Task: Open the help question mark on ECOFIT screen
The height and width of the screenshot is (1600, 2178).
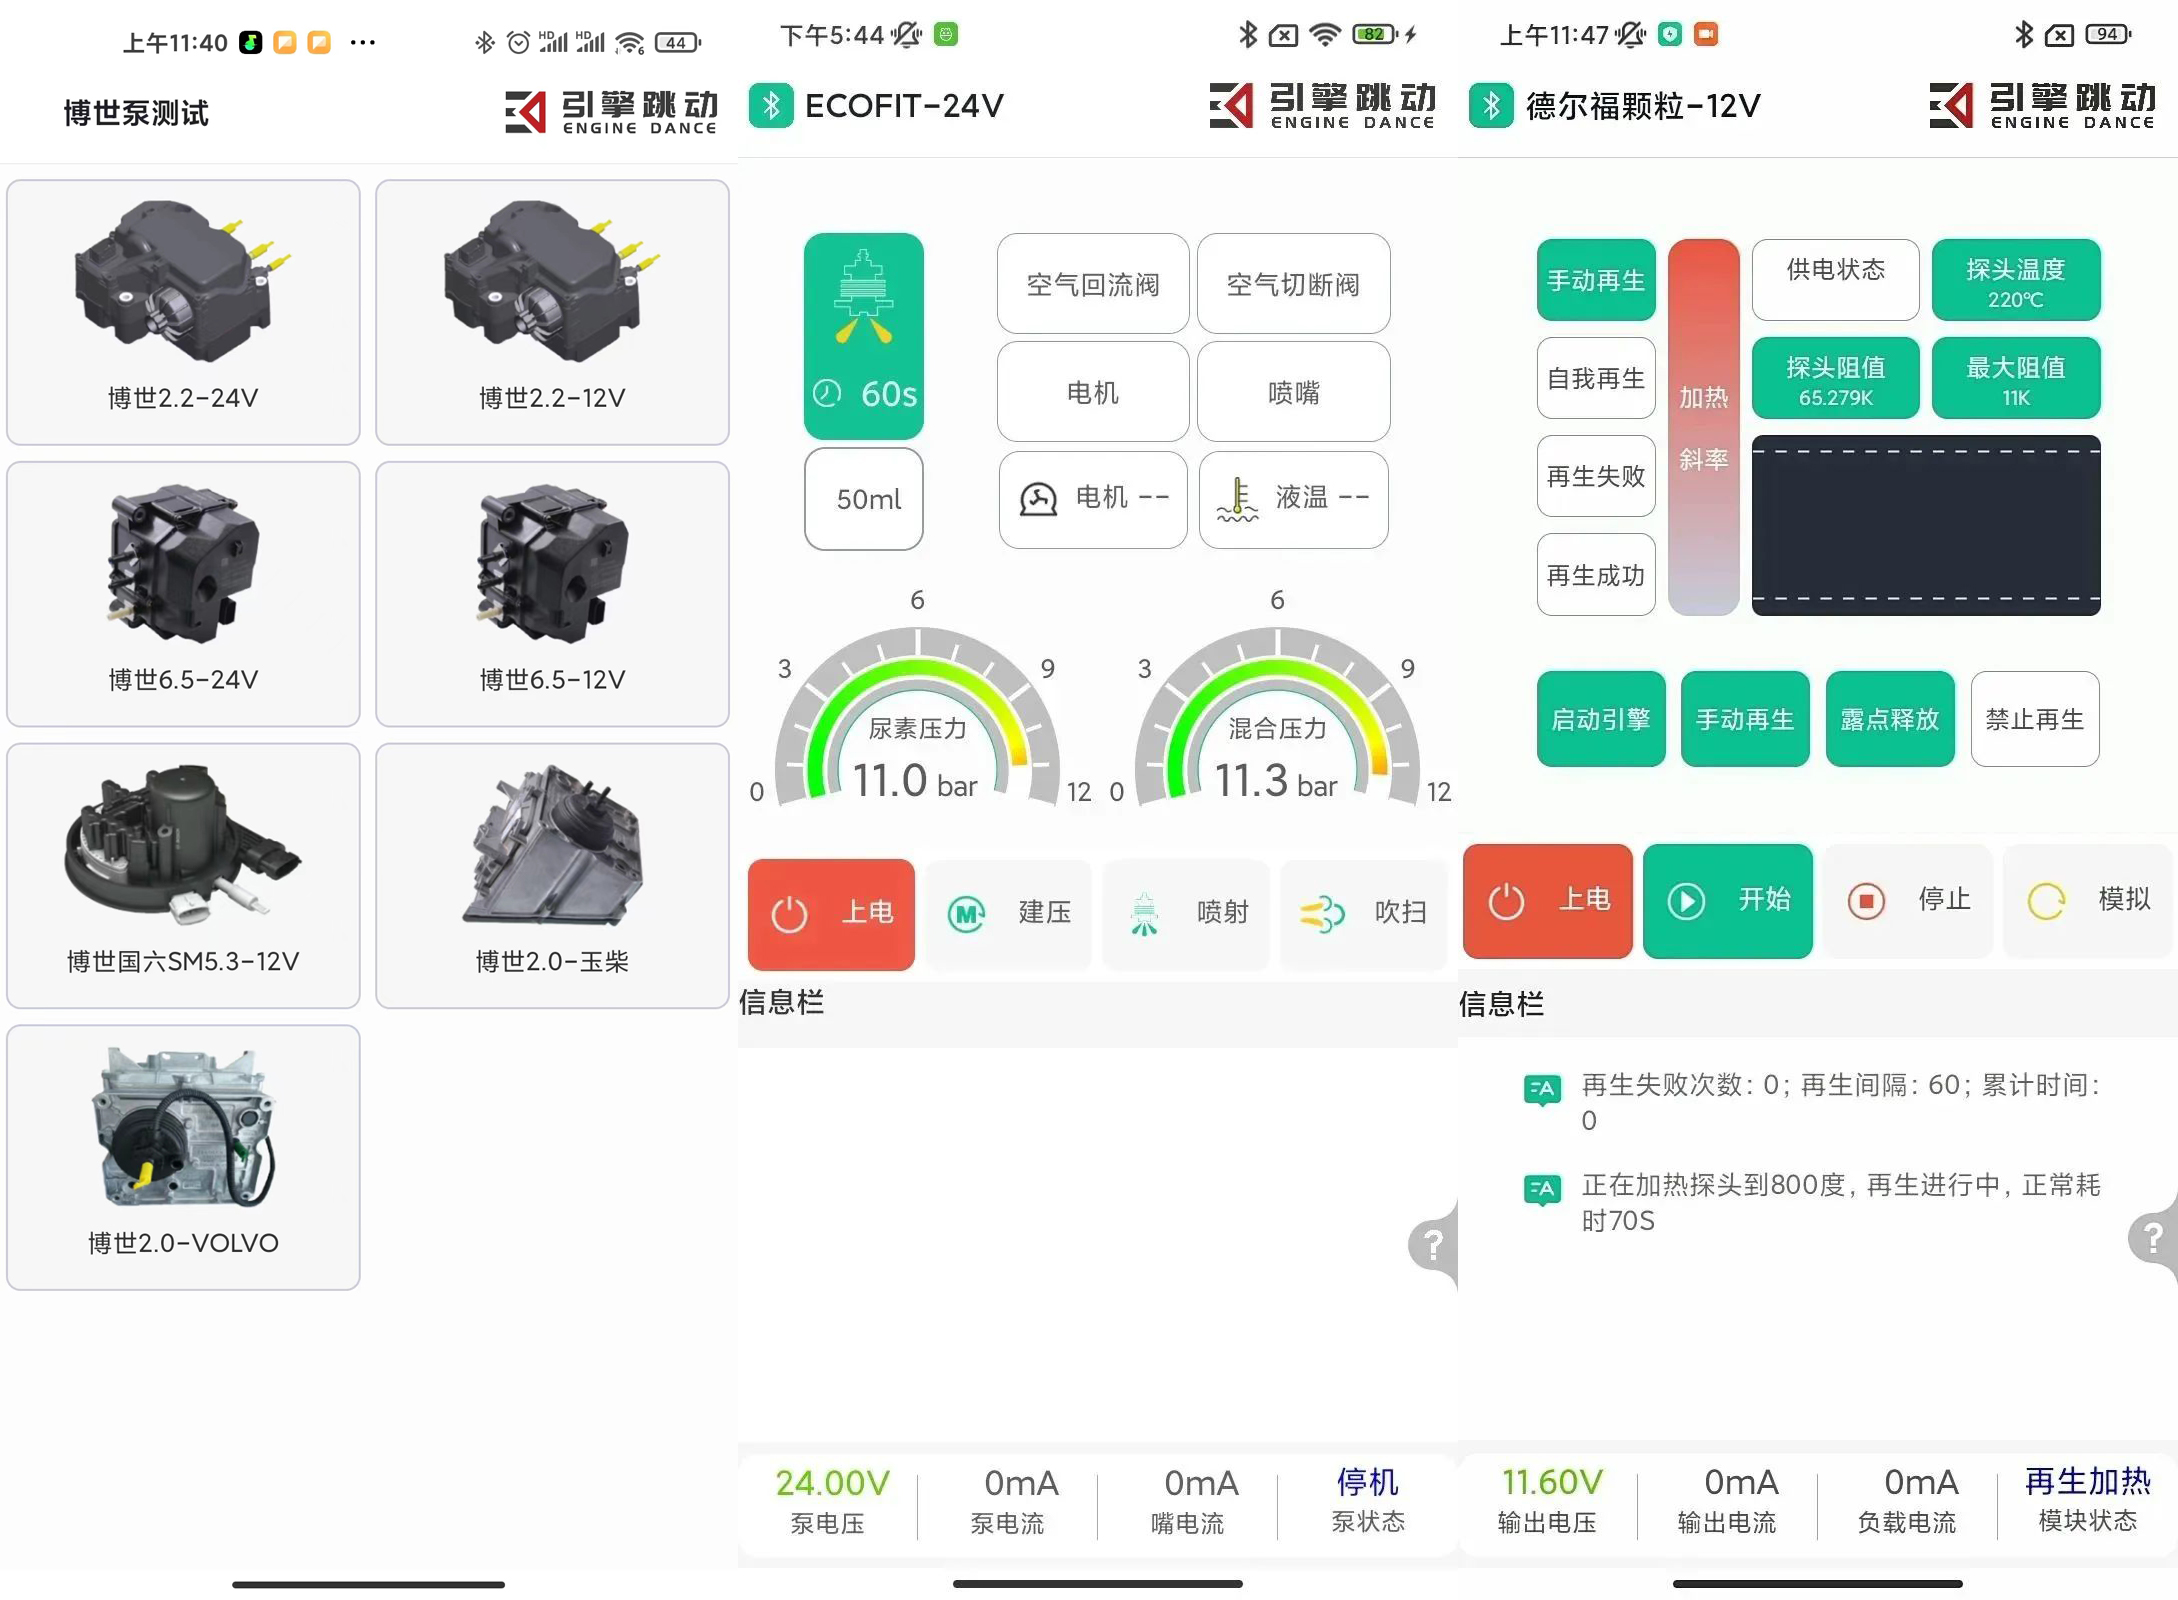Action: tap(1434, 1244)
